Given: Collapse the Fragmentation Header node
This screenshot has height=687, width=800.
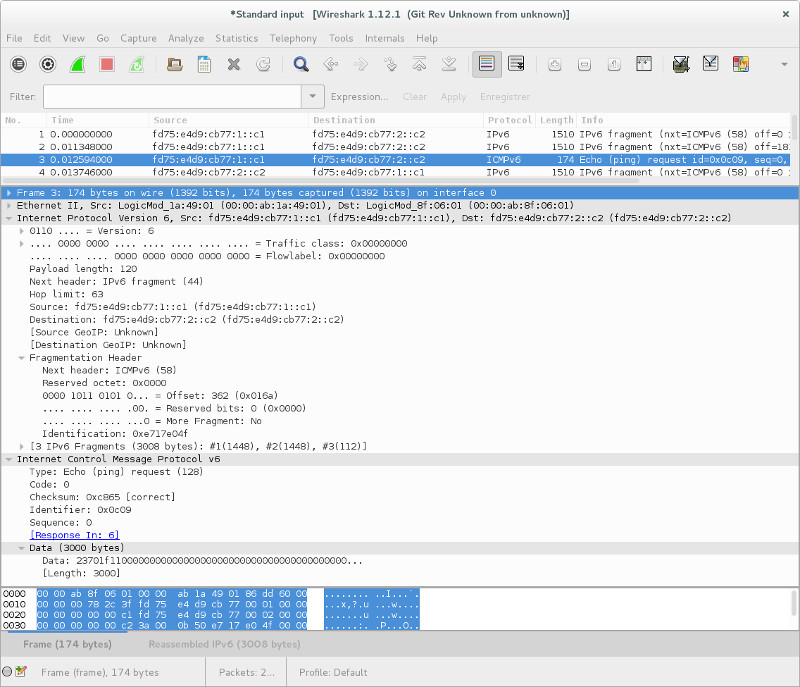Looking at the screenshot, I should (21, 358).
